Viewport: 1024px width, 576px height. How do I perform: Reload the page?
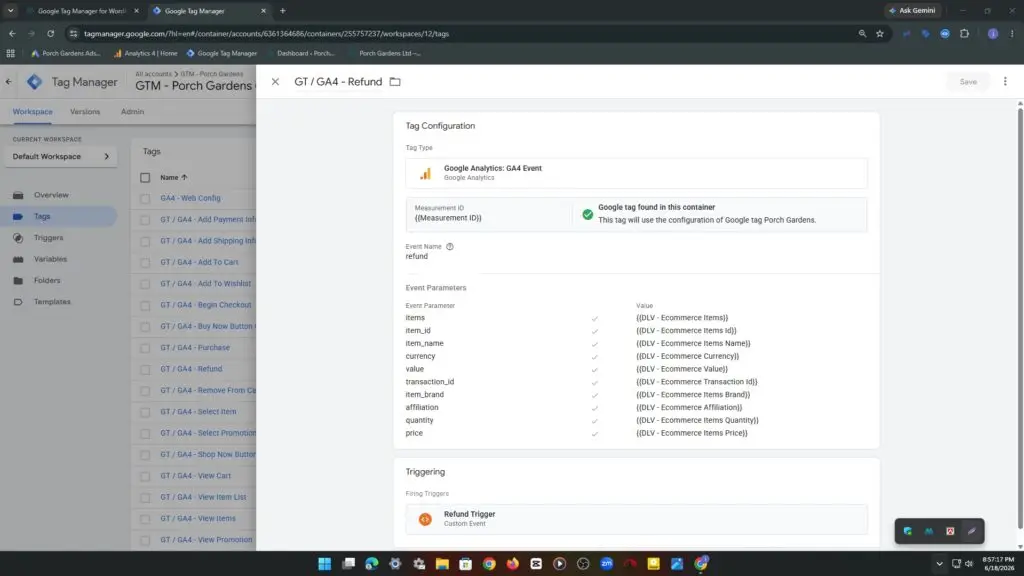tap(50, 33)
